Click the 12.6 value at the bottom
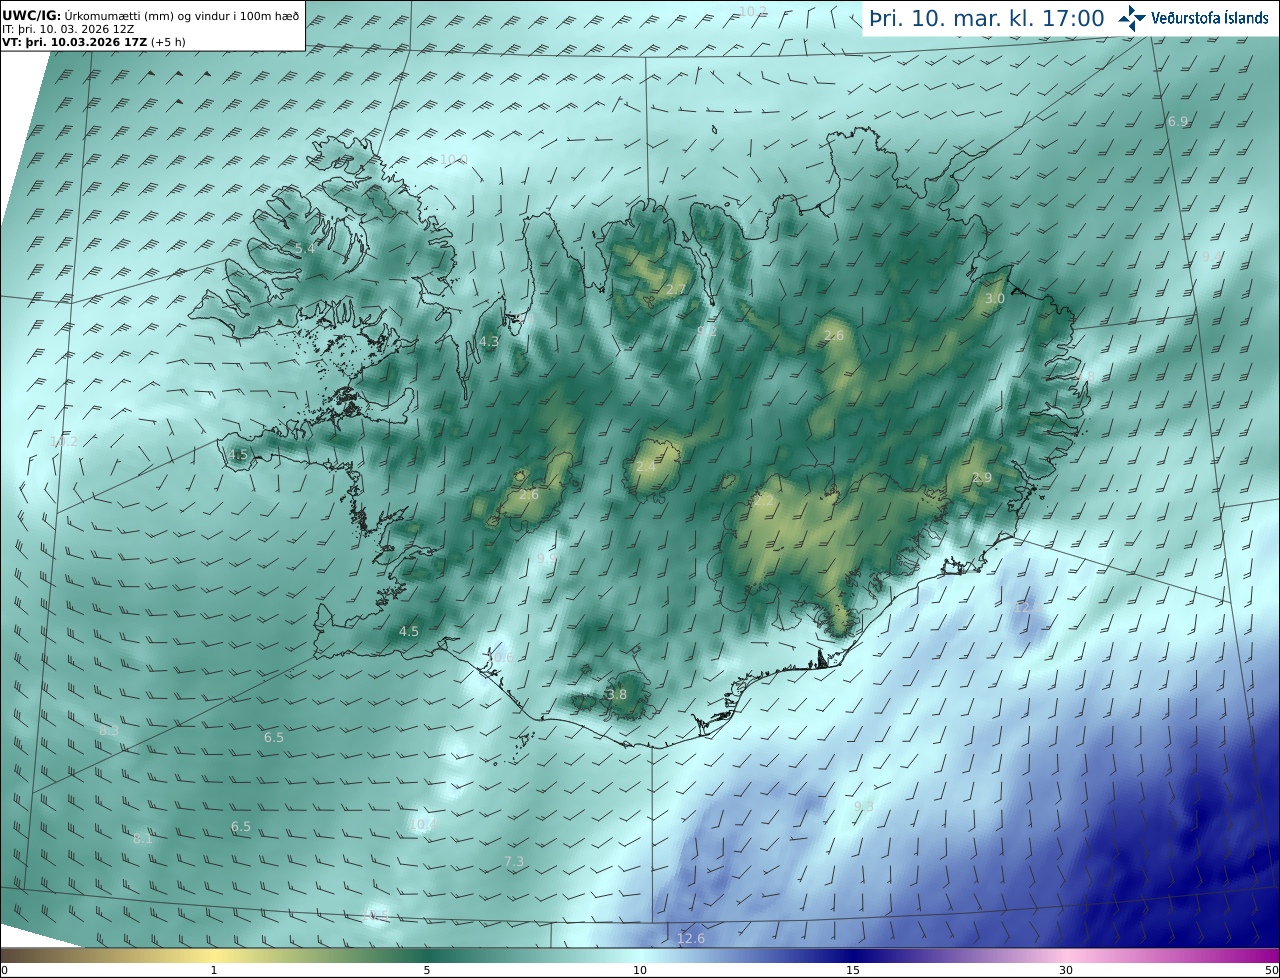1280x978 pixels. click(691, 938)
